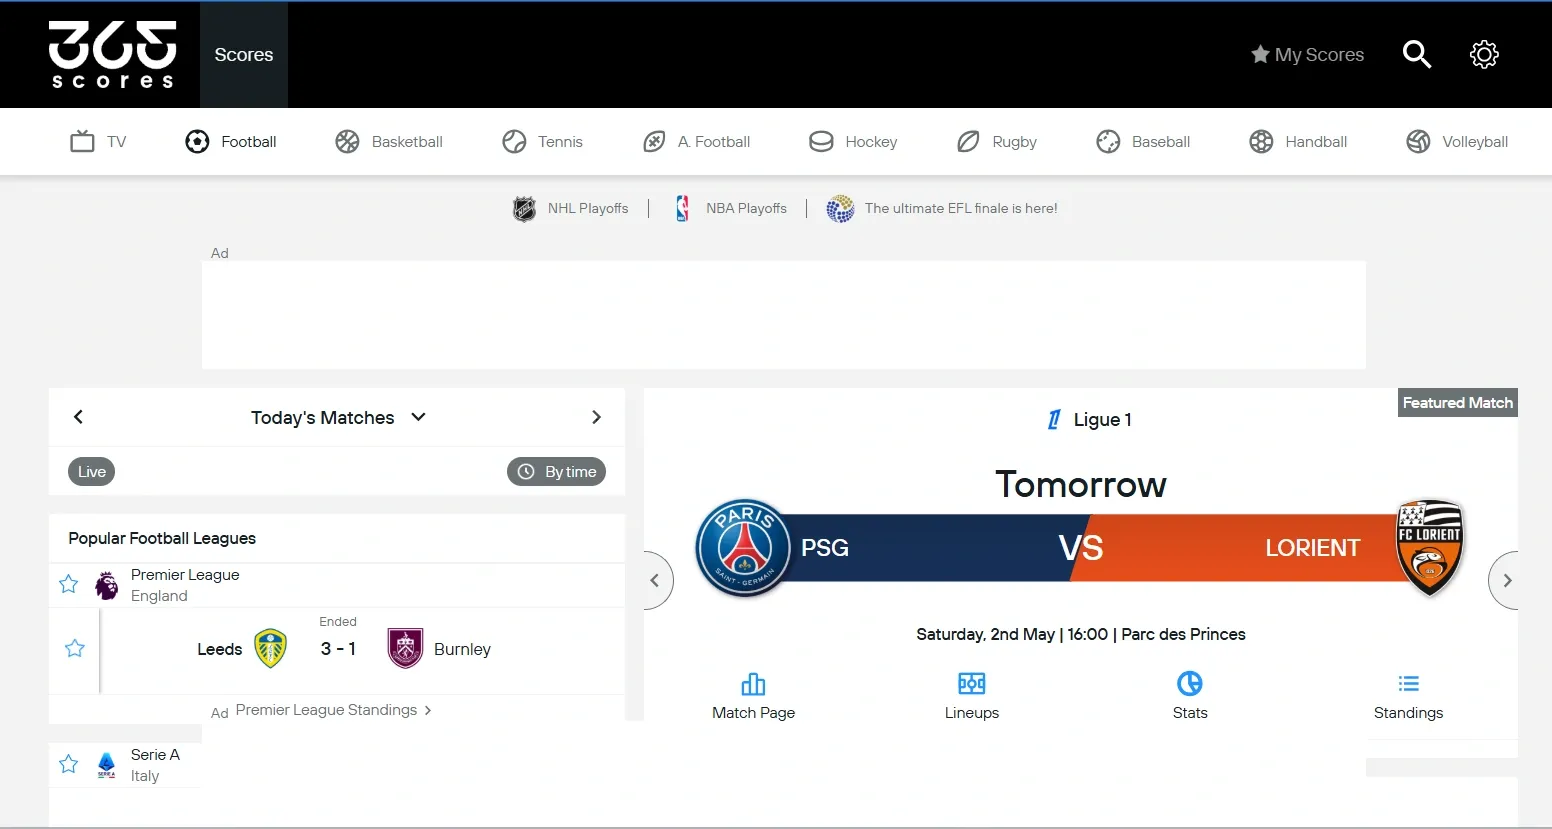The width and height of the screenshot is (1552, 829).
Task: Click the Serie A Italy row
Action: click(125, 765)
